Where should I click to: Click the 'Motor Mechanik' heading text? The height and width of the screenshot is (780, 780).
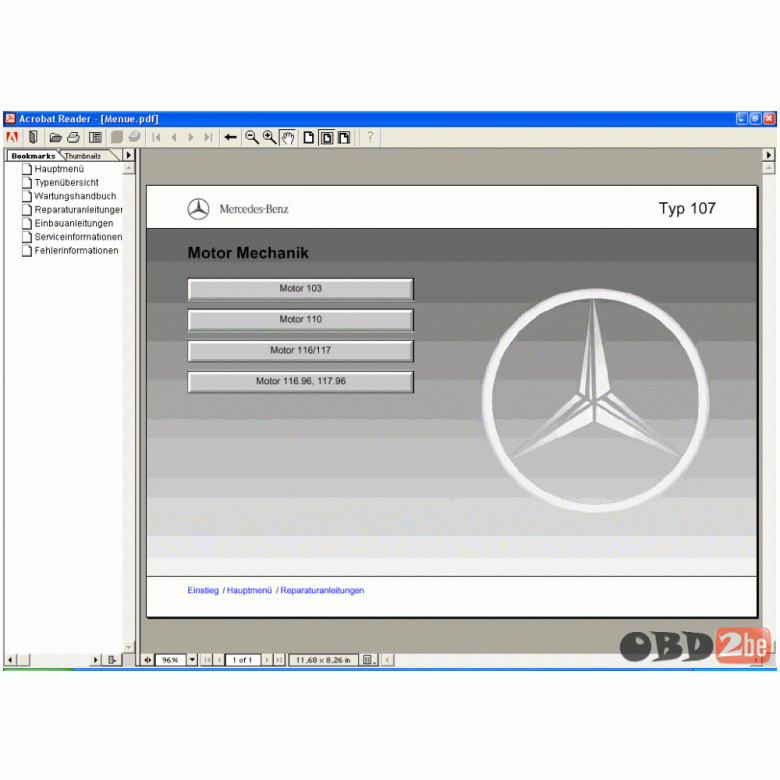pyautogui.click(x=248, y=253)
